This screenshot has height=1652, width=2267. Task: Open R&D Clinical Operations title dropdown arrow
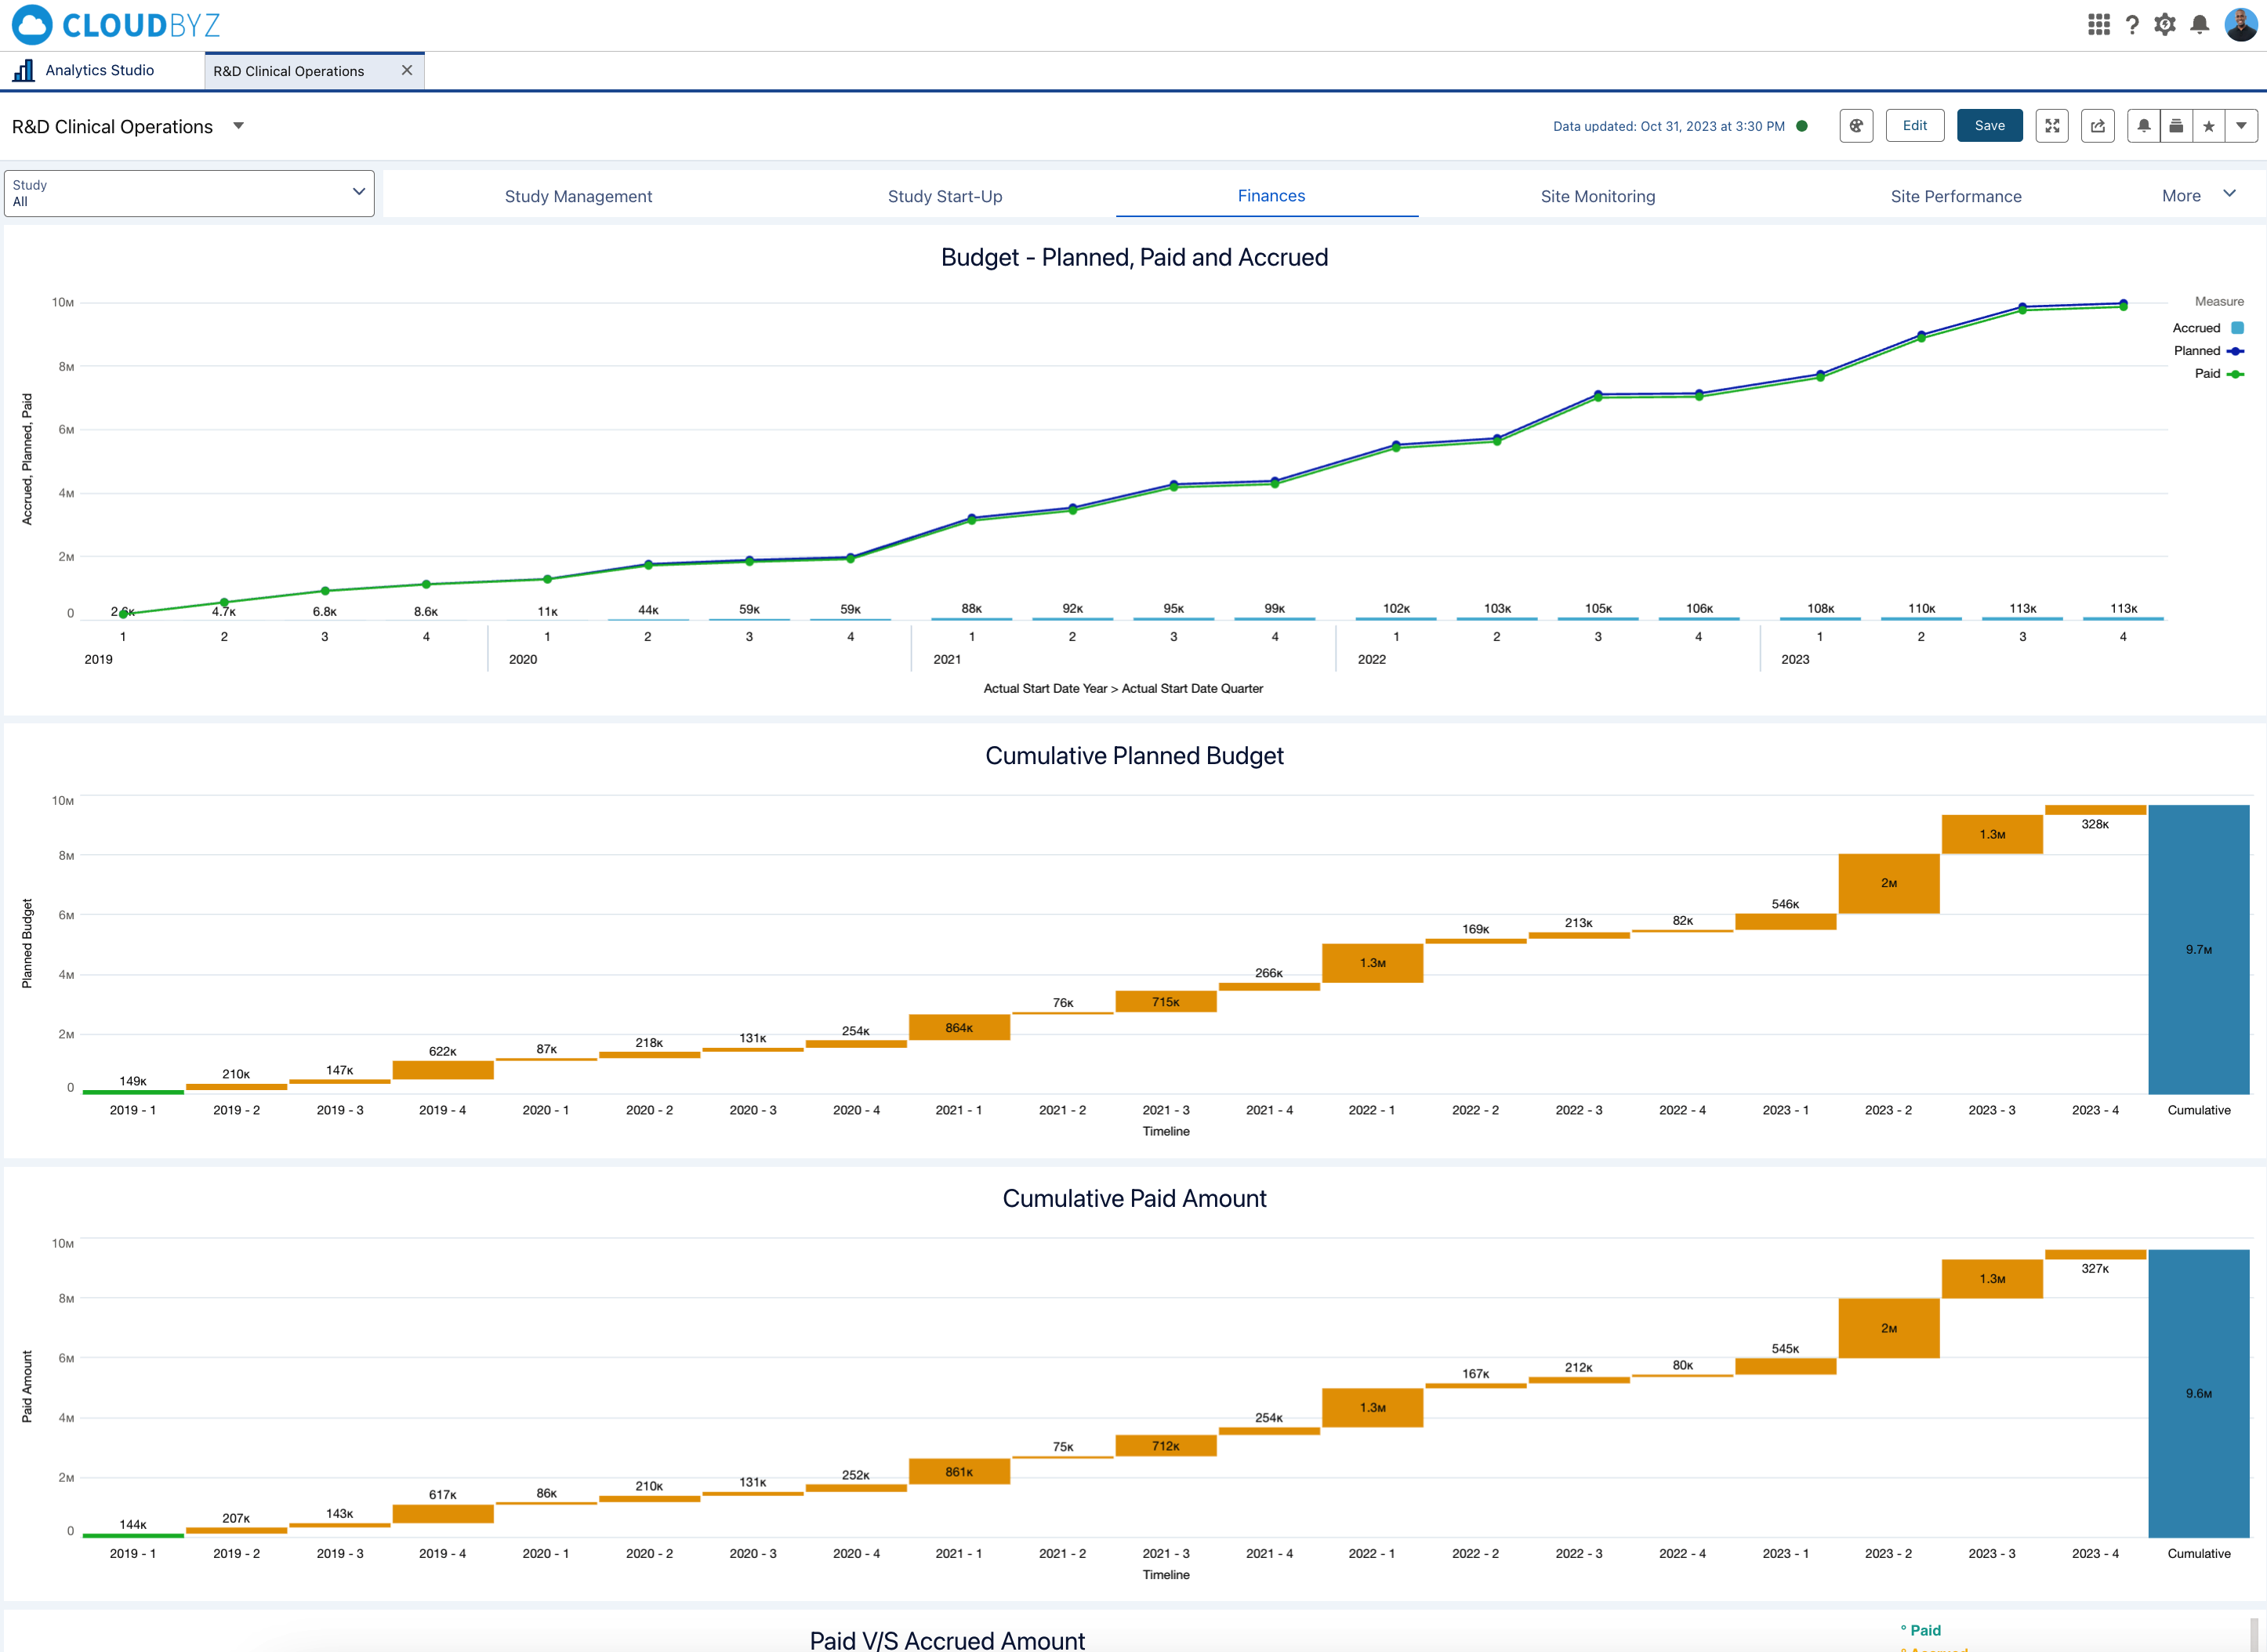[x=239, y=126]
